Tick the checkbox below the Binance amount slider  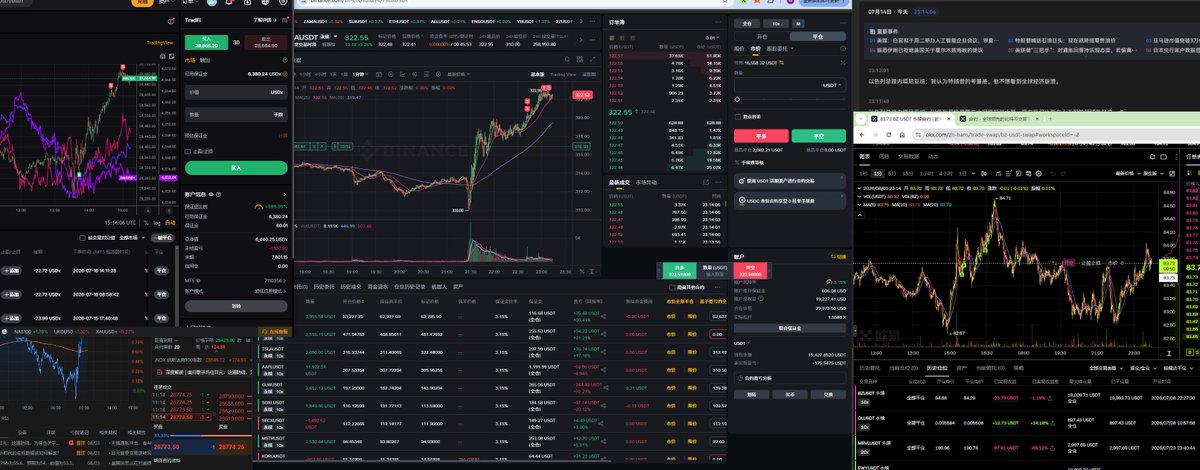pyautogui.click(x=738, y=116)
